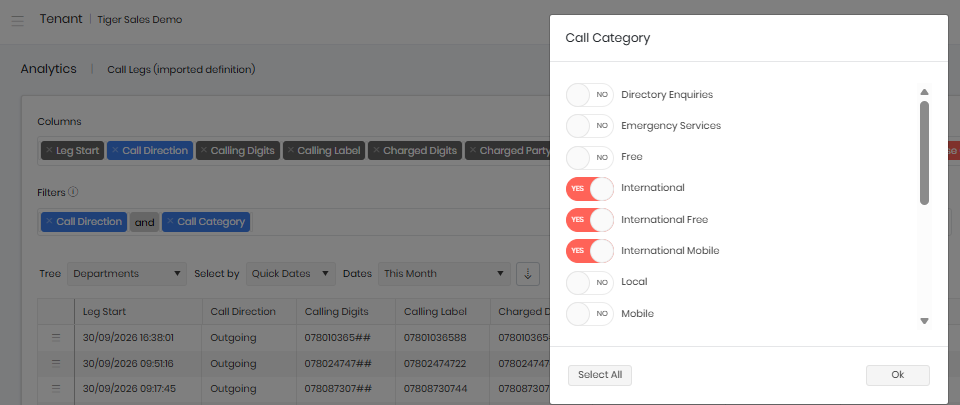Toggle the Mobile category on
Screen dimensions: 960x405
point(590,313)
